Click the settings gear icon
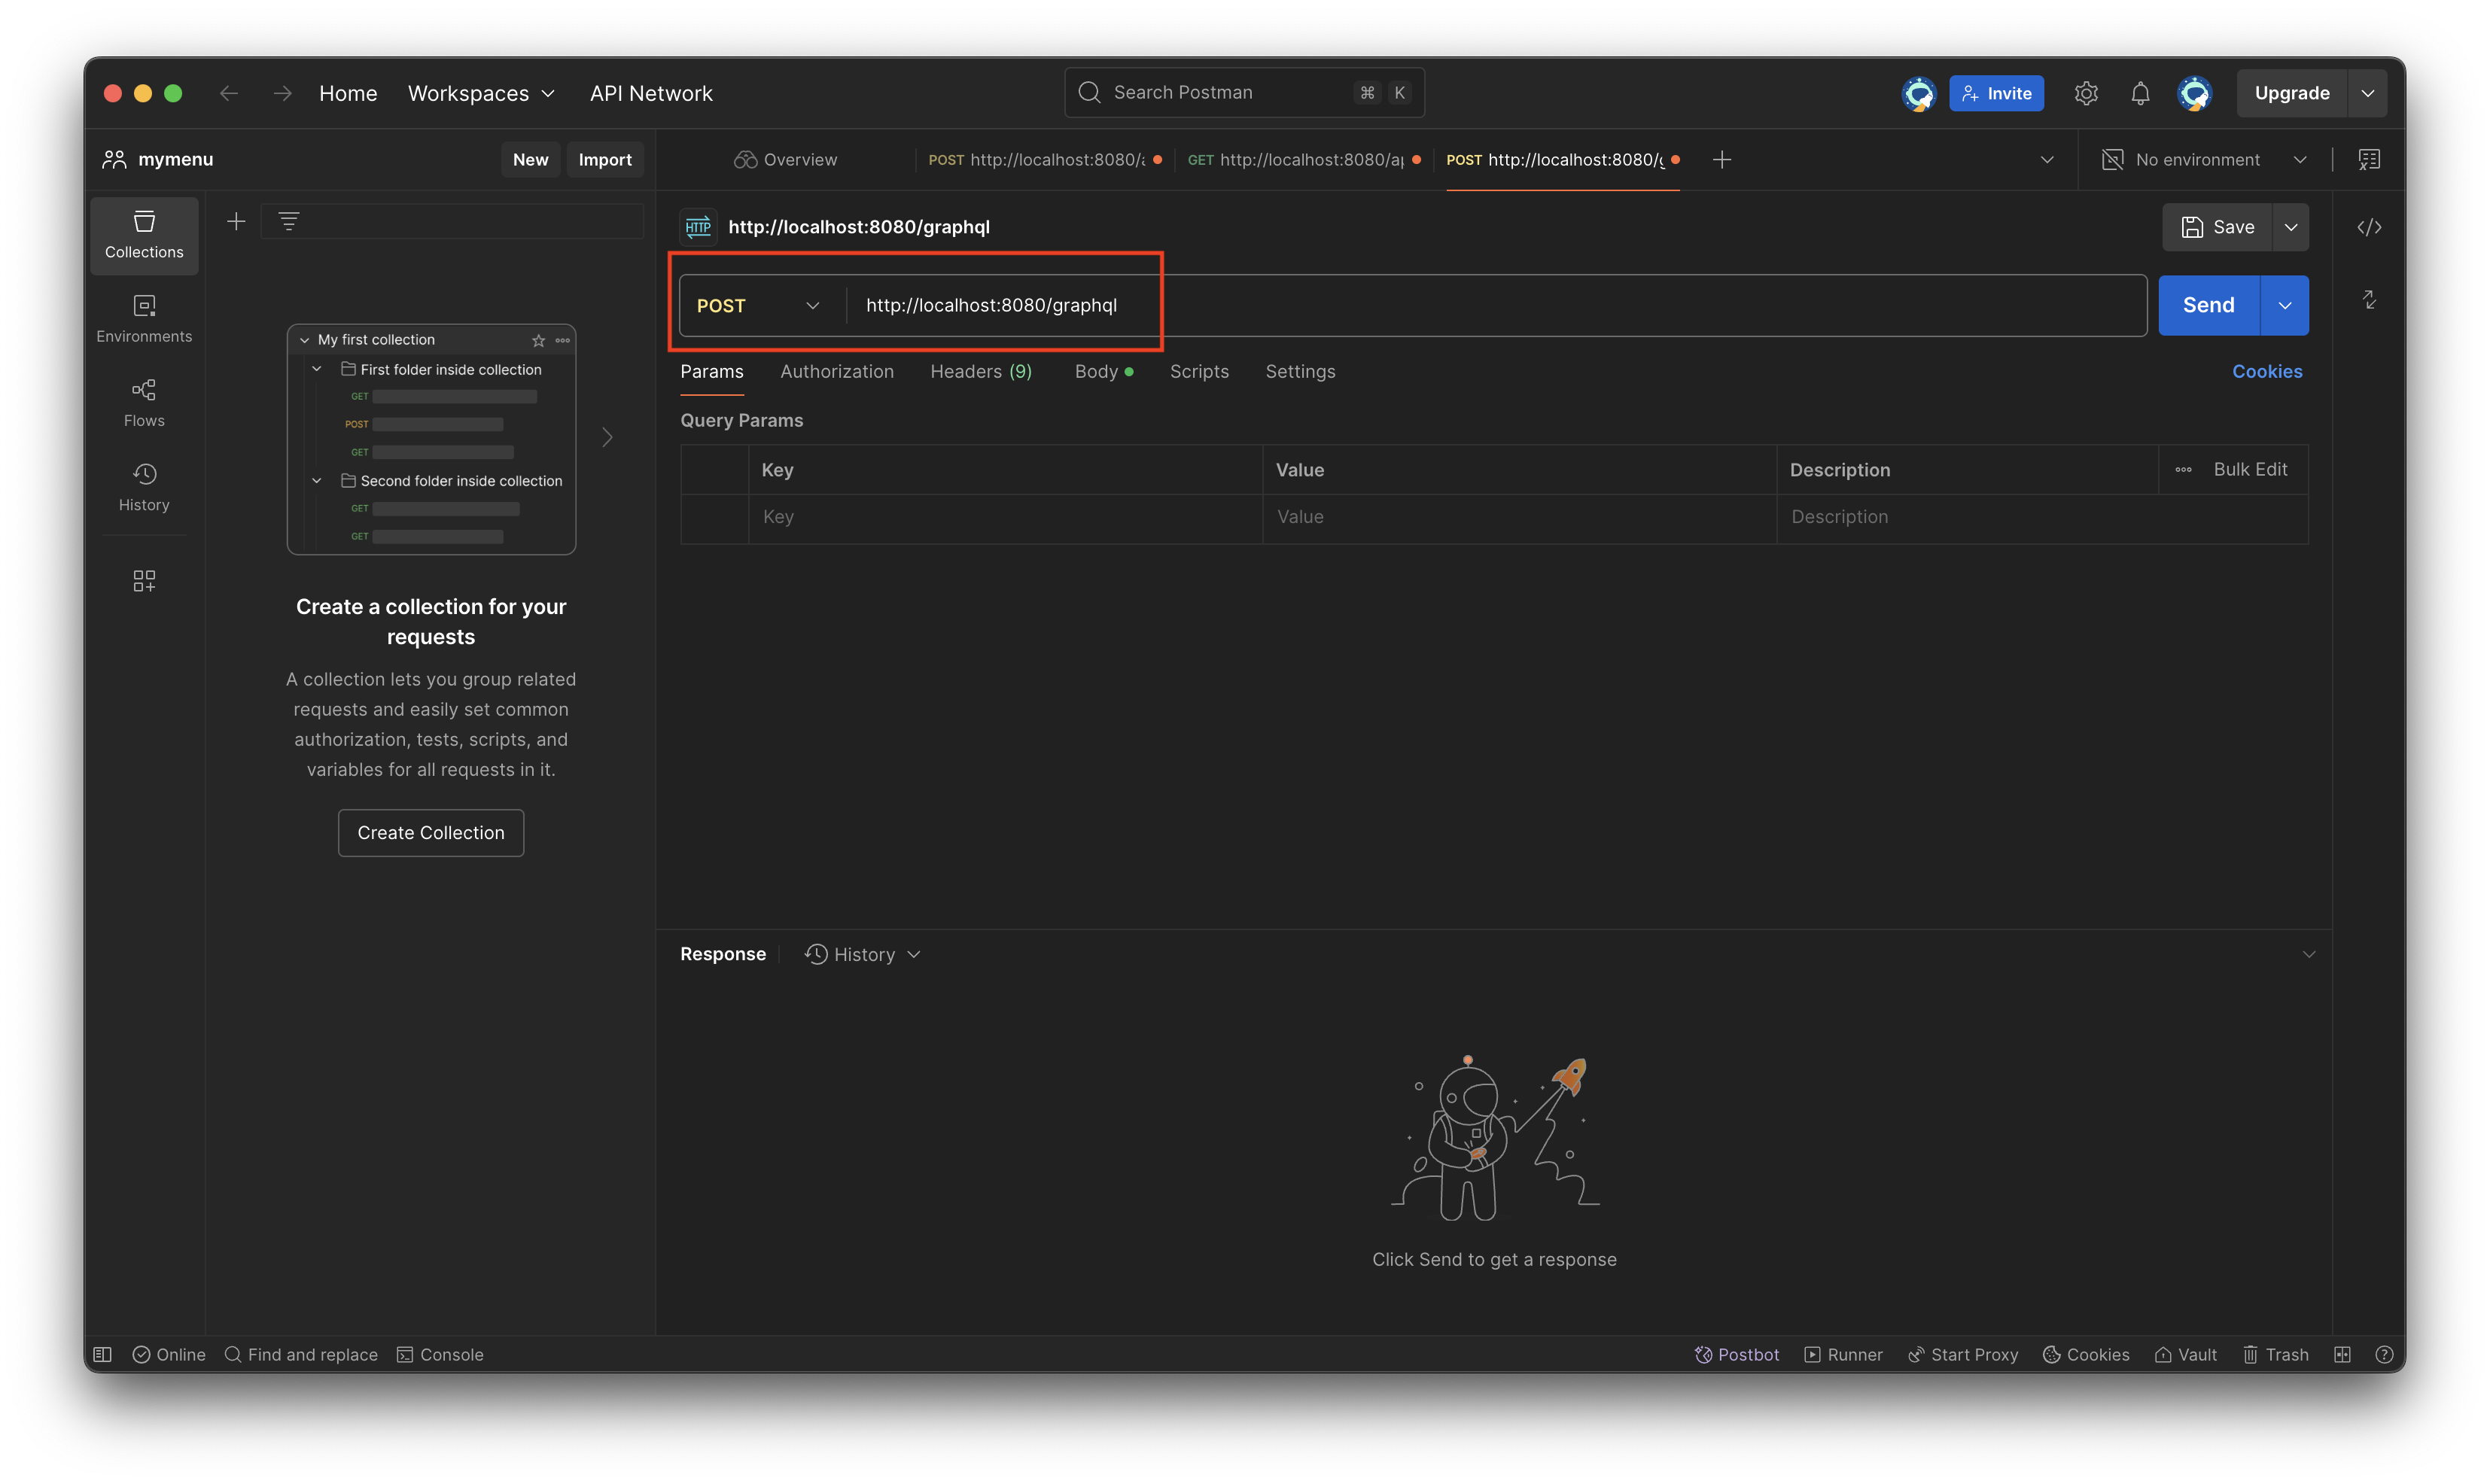 (2085, 93)
